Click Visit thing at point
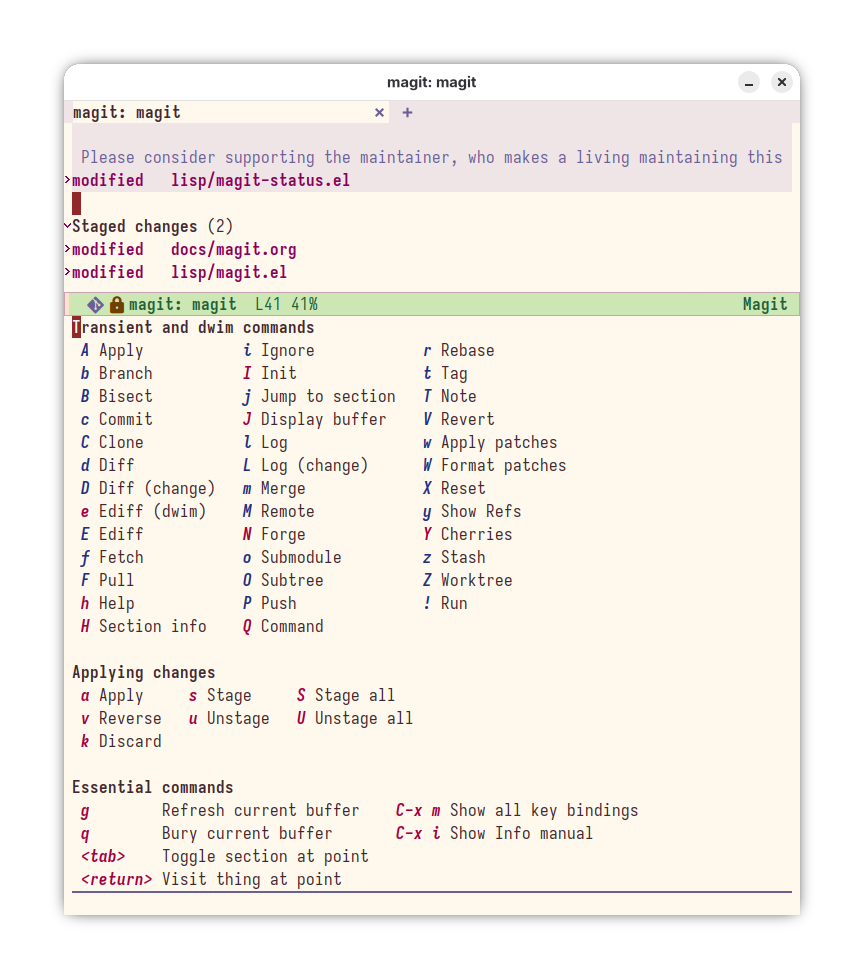Viewport: 864px width, 979px height. click(211, 880)
